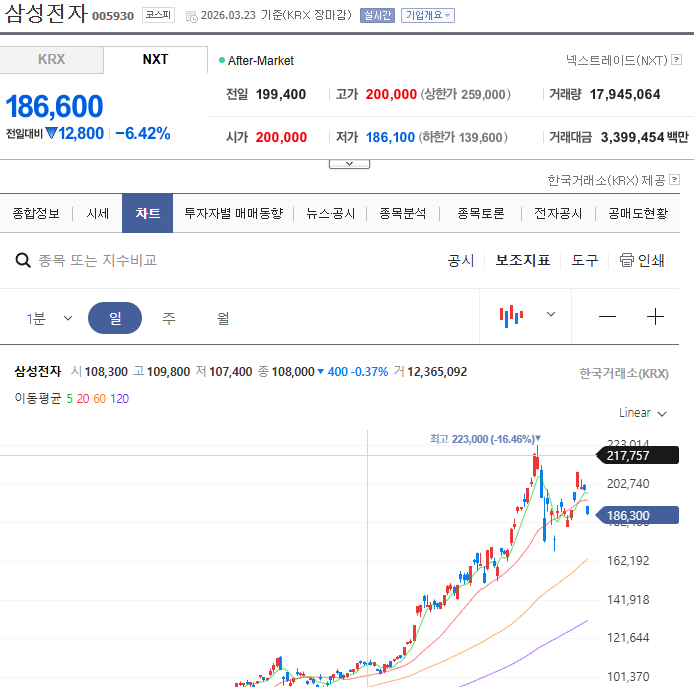Select the NXT exchange tab
Viewport: 694px width, 687px height.
click(155, 59)
